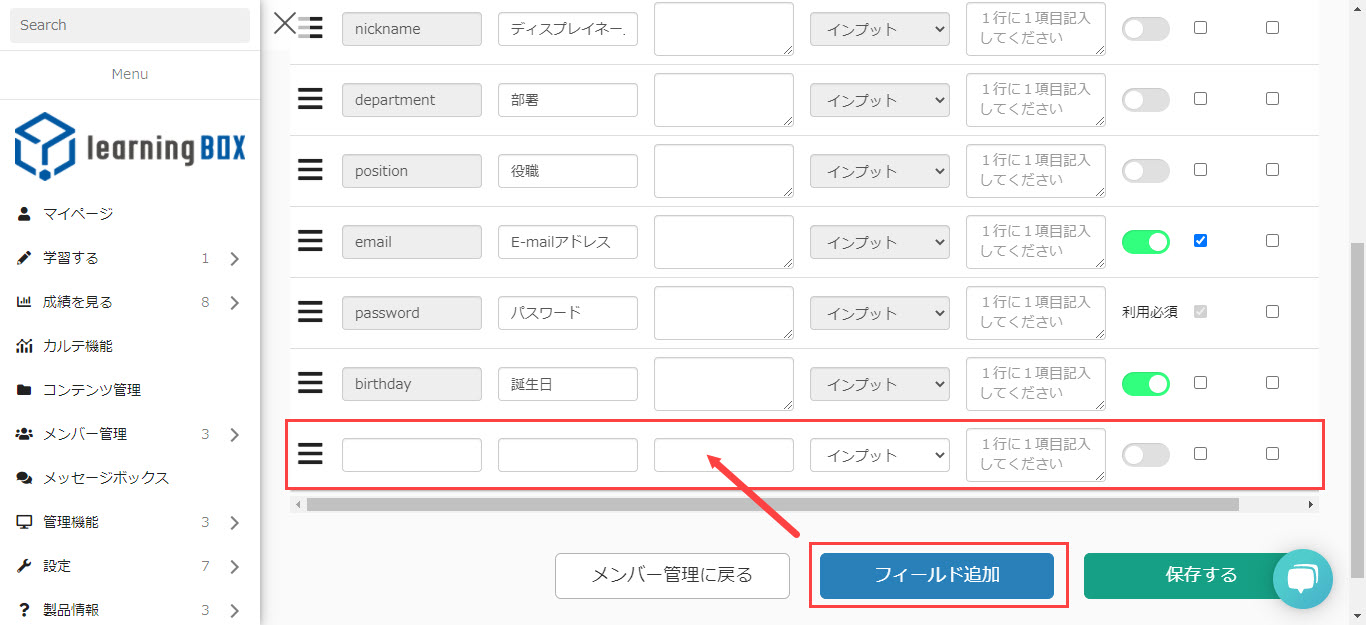Click the horizontal scrollbar under the table
Viewport: 1366px width, 625px height.
772,505
